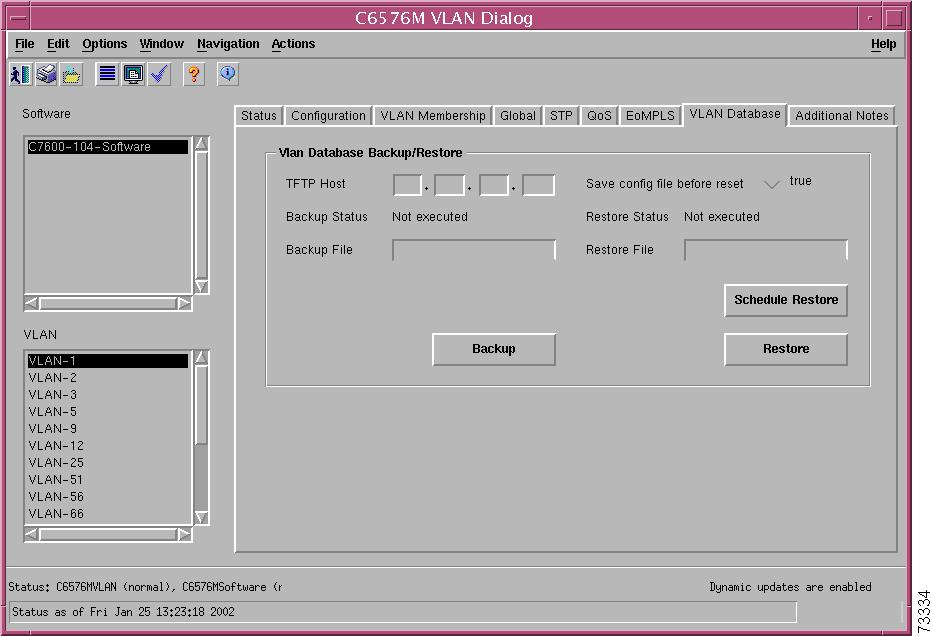
Task: Select VLAN-5 in the VLAN list
Action: click(108, 412)
